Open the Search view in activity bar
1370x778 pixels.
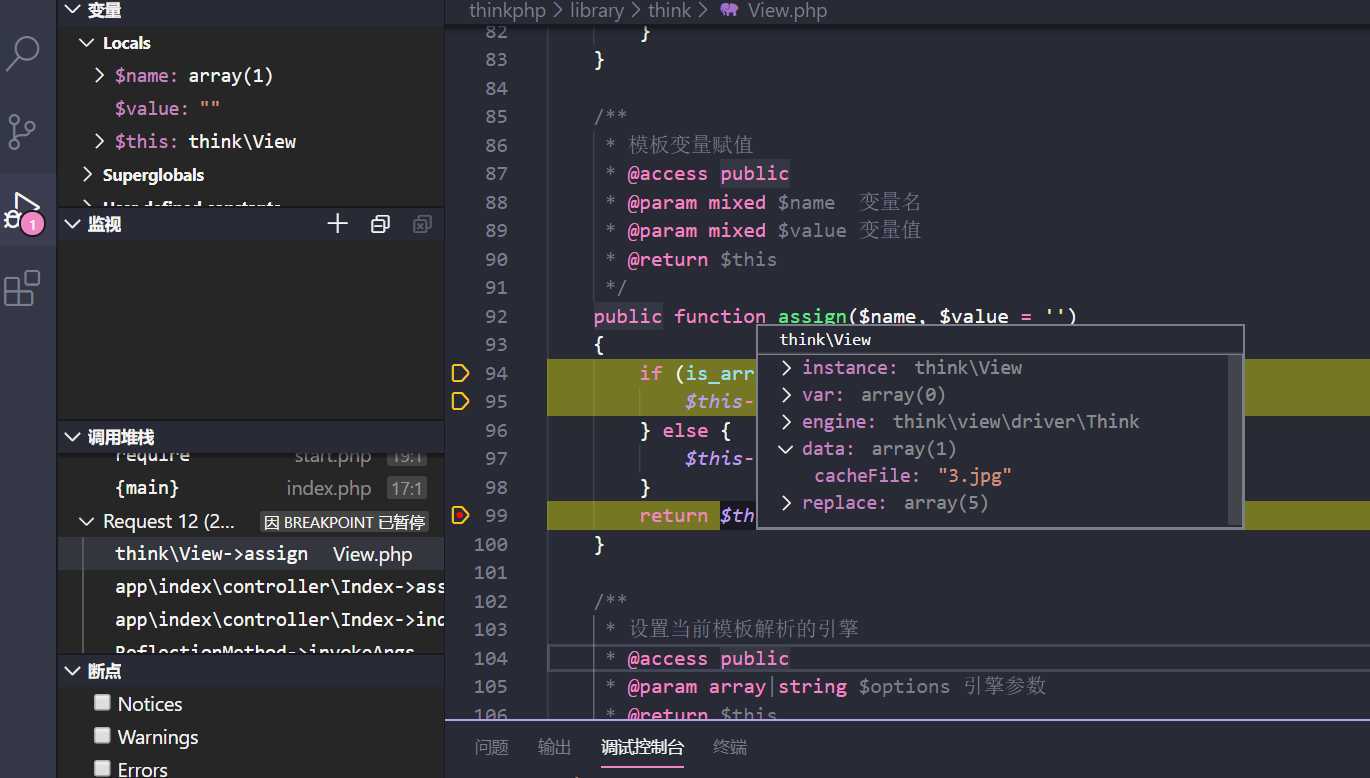point(22,53)
